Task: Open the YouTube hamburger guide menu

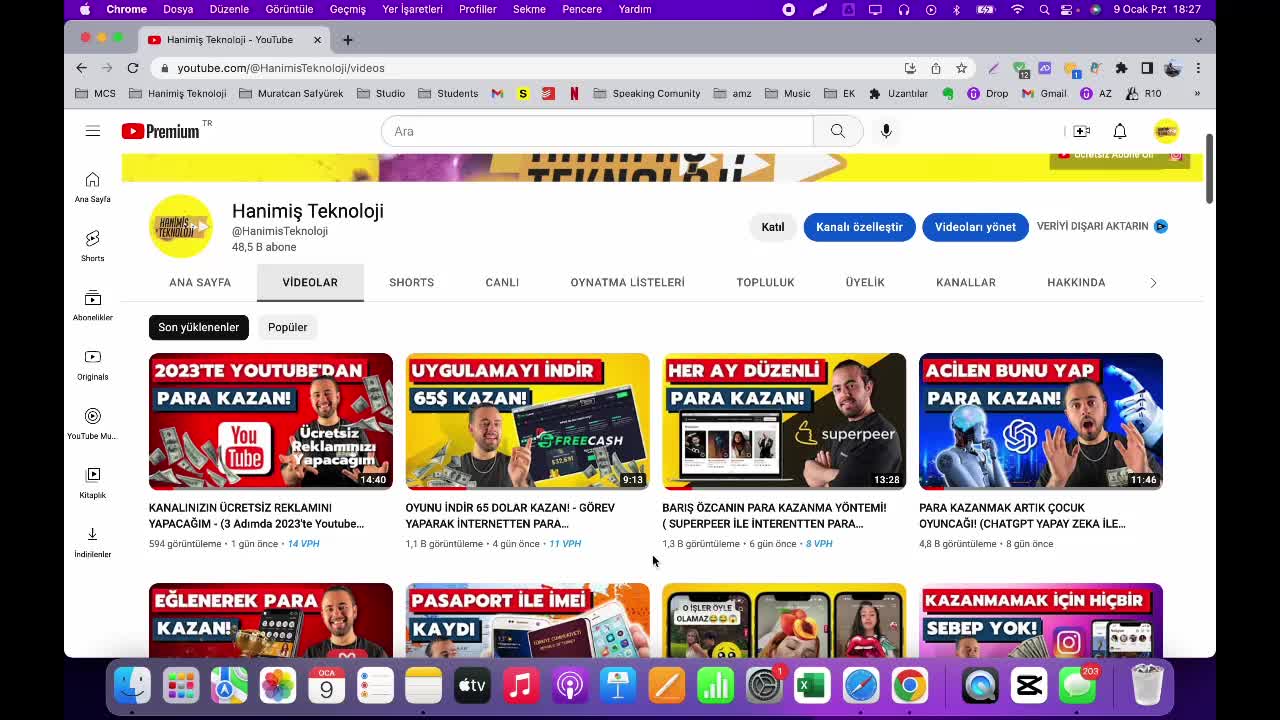Action: pyautogui.click(x=92, y=131)
